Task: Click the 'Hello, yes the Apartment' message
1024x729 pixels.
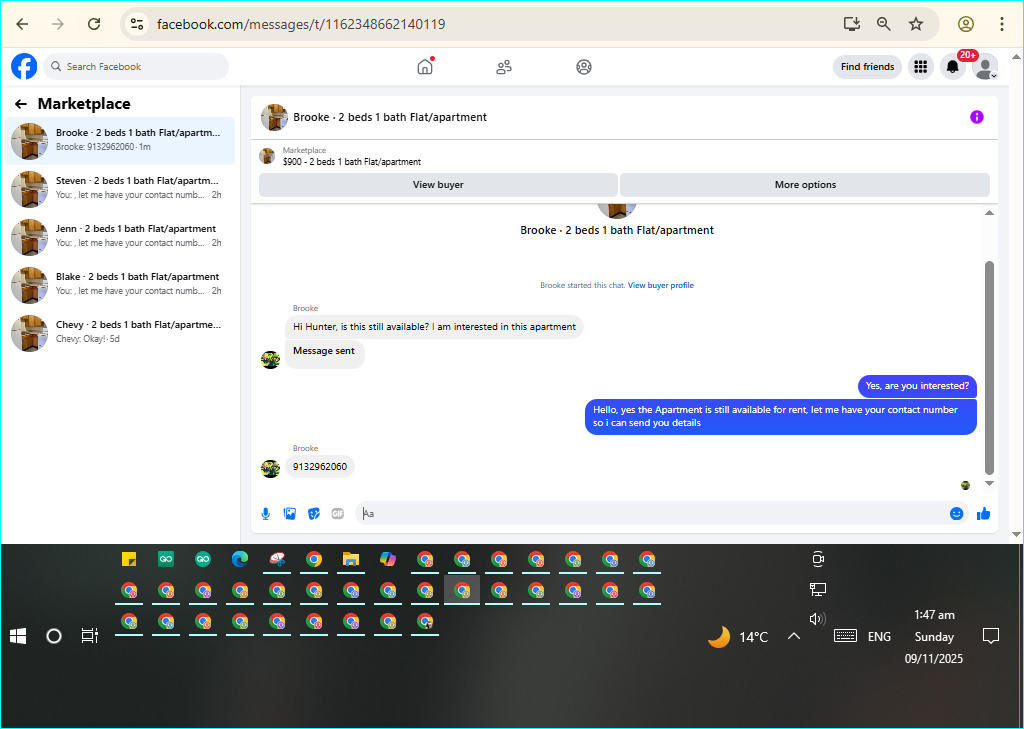Action: coord(780,417)
